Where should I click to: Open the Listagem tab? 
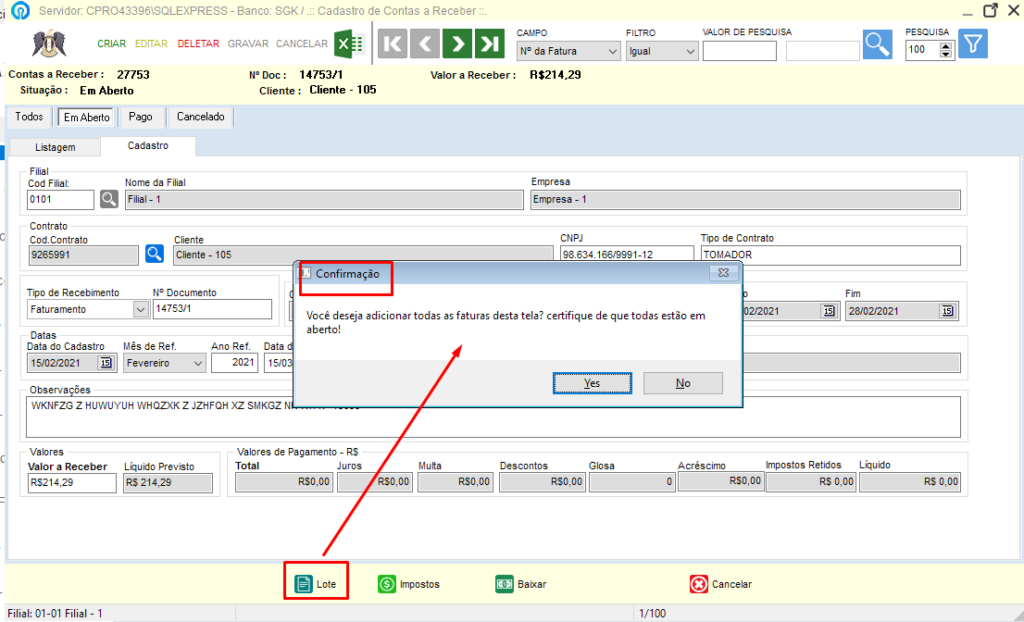(x=56, y=148)
